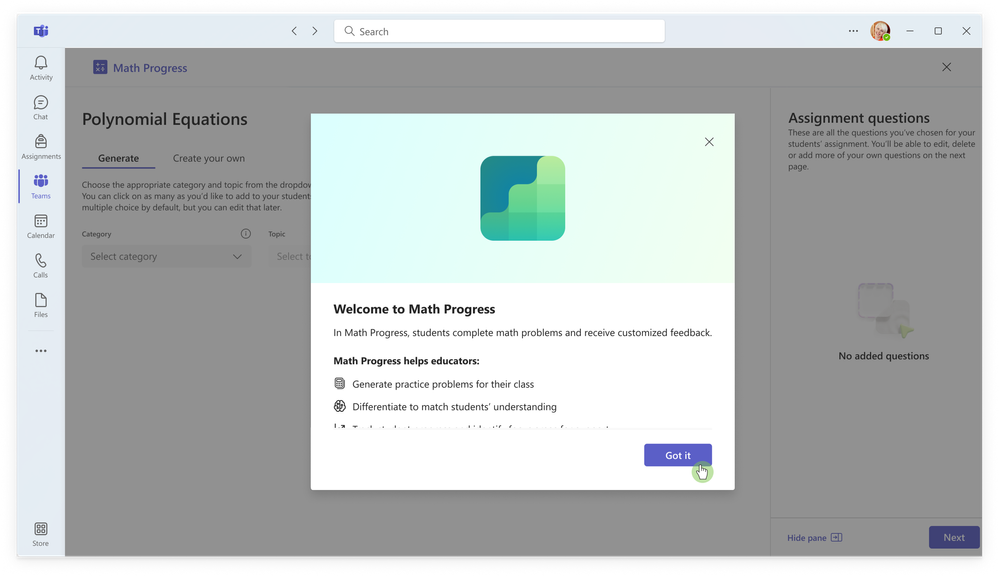Click the Next button

pos(953,537)
